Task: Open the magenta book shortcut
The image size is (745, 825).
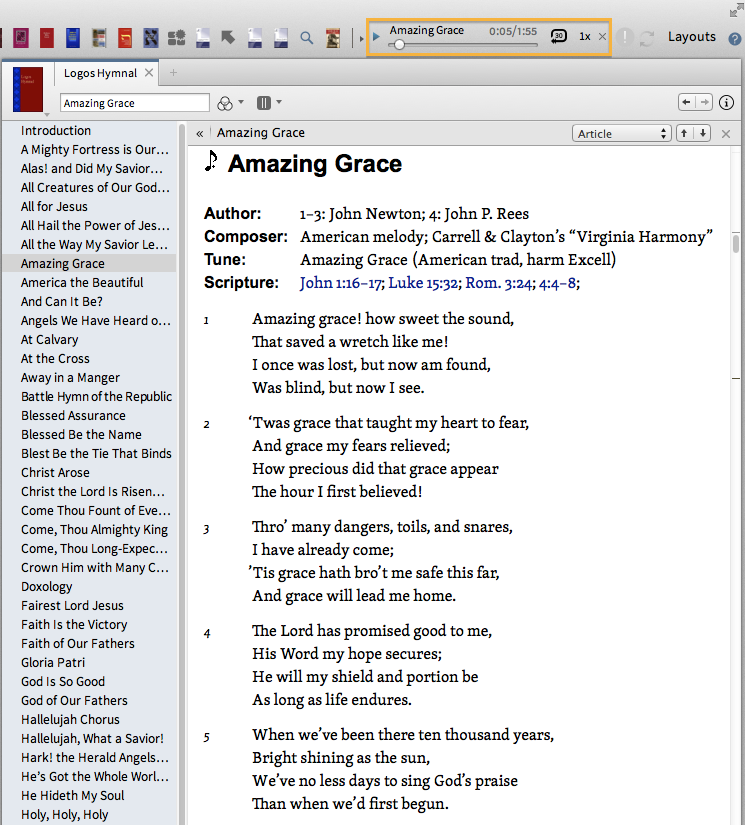Action: [21, 37]
